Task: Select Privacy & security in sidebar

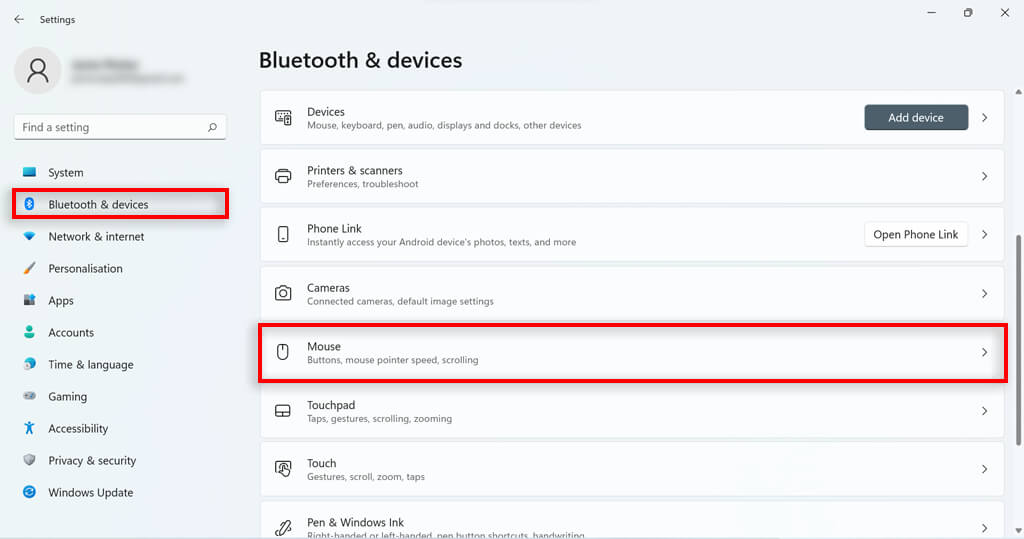Action: tap(92, 461)
